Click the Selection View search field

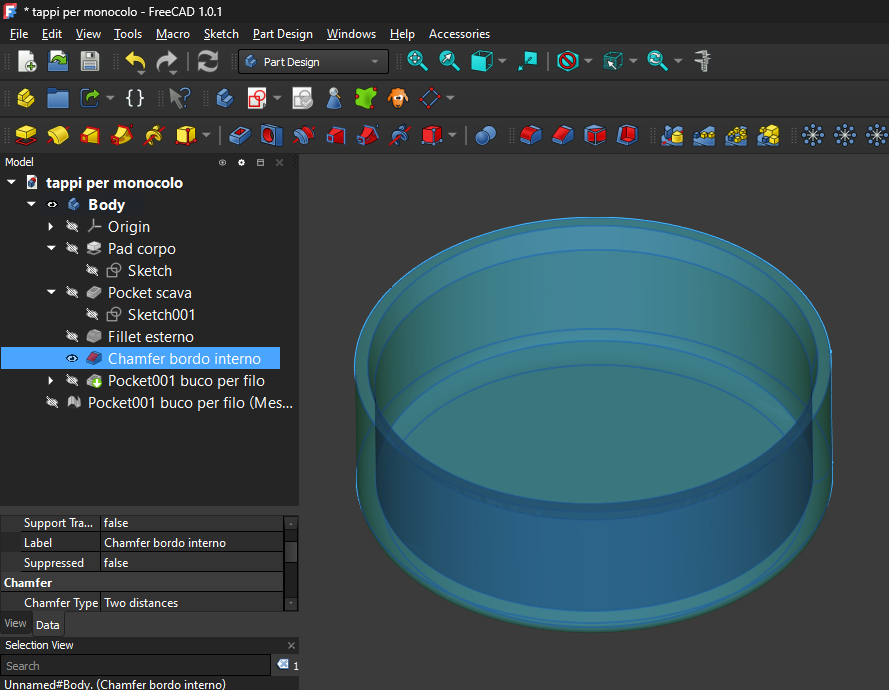click(x=135, y=666)
